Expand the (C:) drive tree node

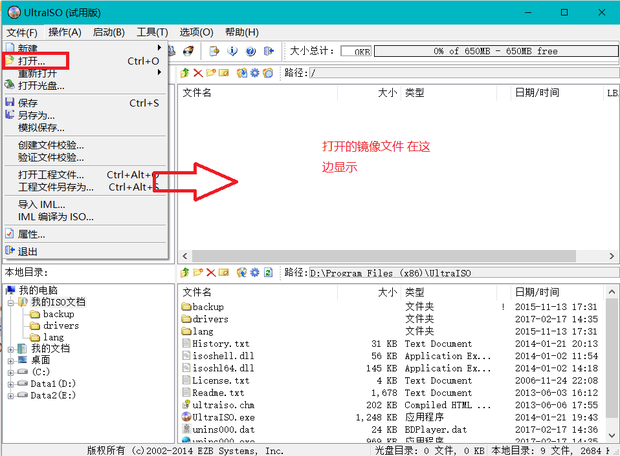pos(11,372)
